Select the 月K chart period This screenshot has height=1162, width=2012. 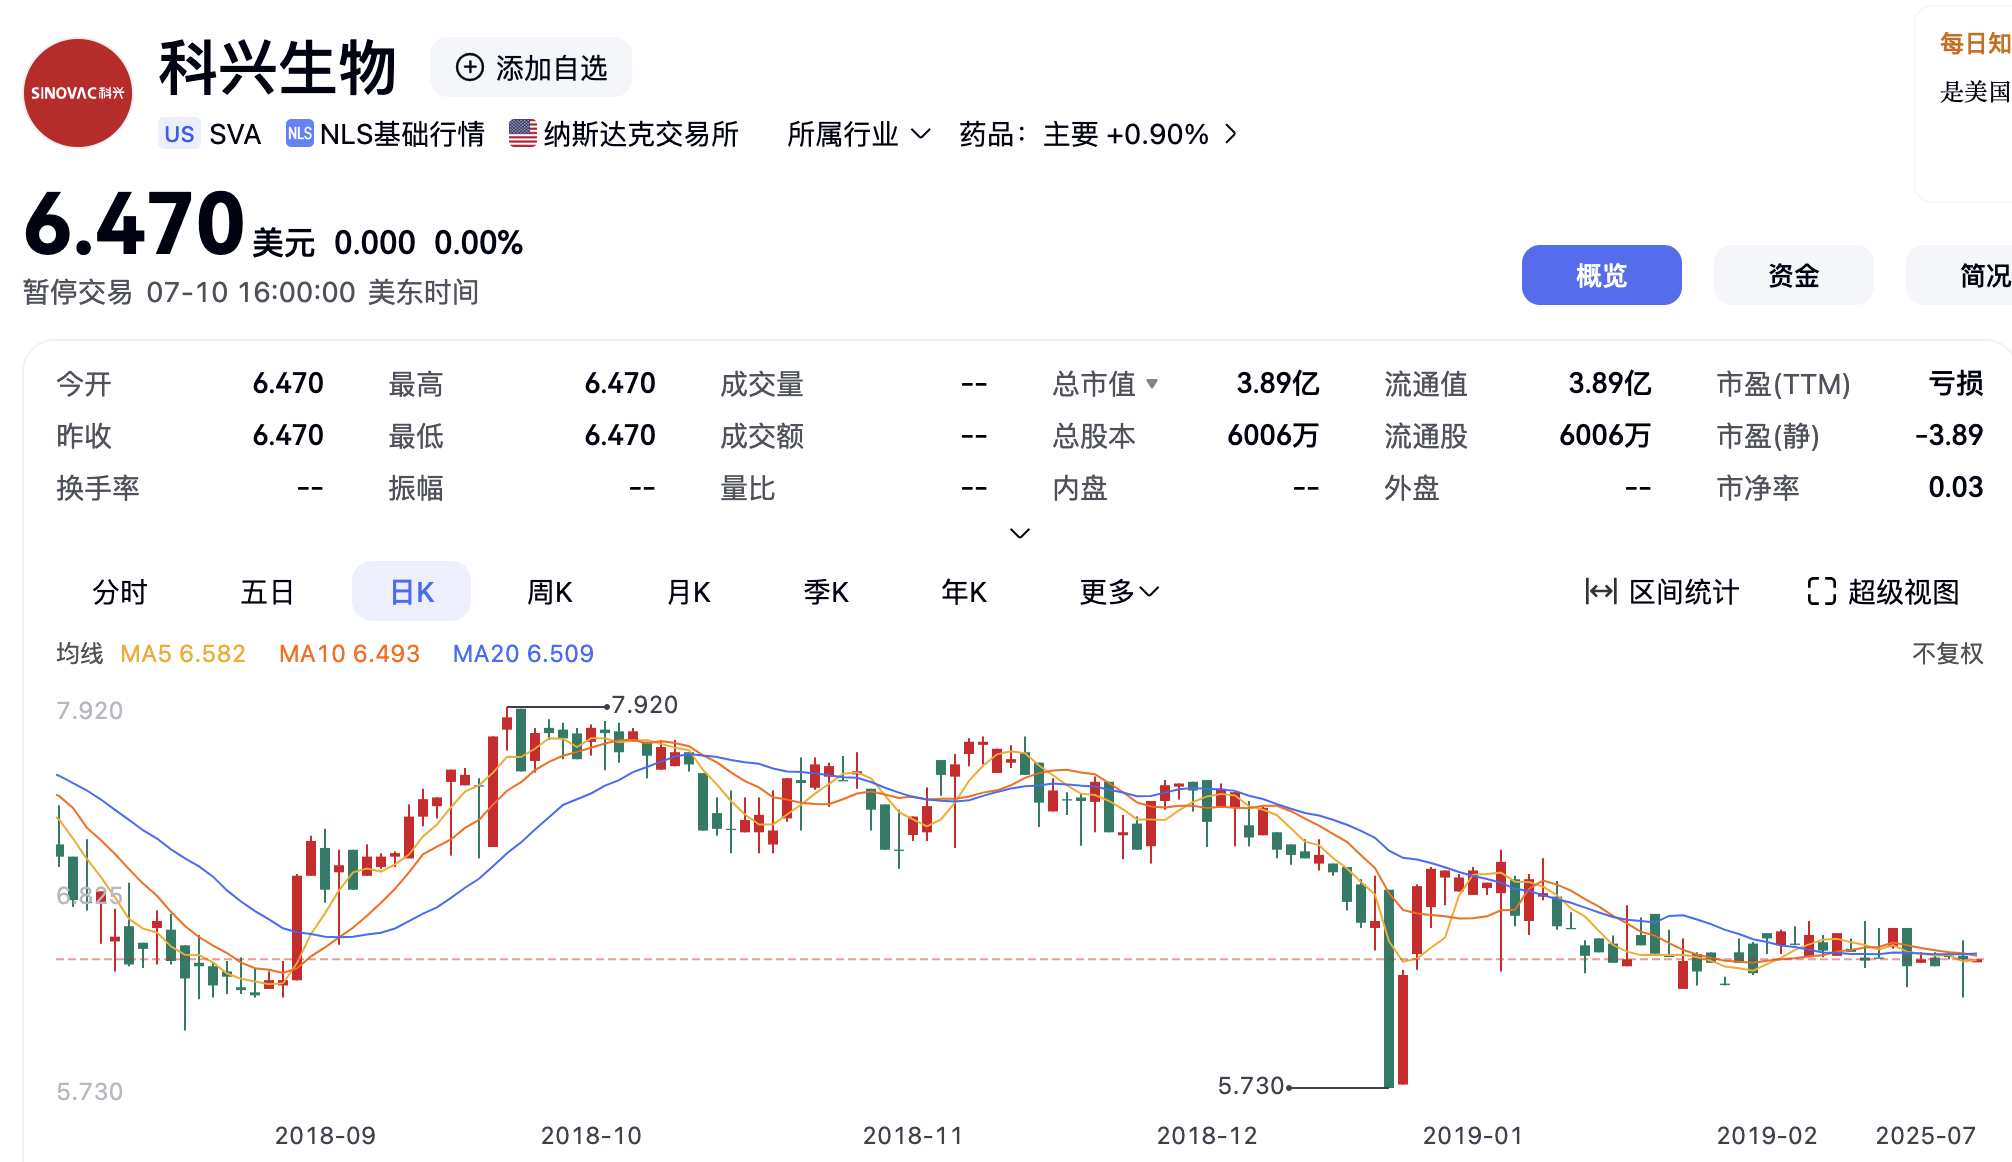pos(688,592)
